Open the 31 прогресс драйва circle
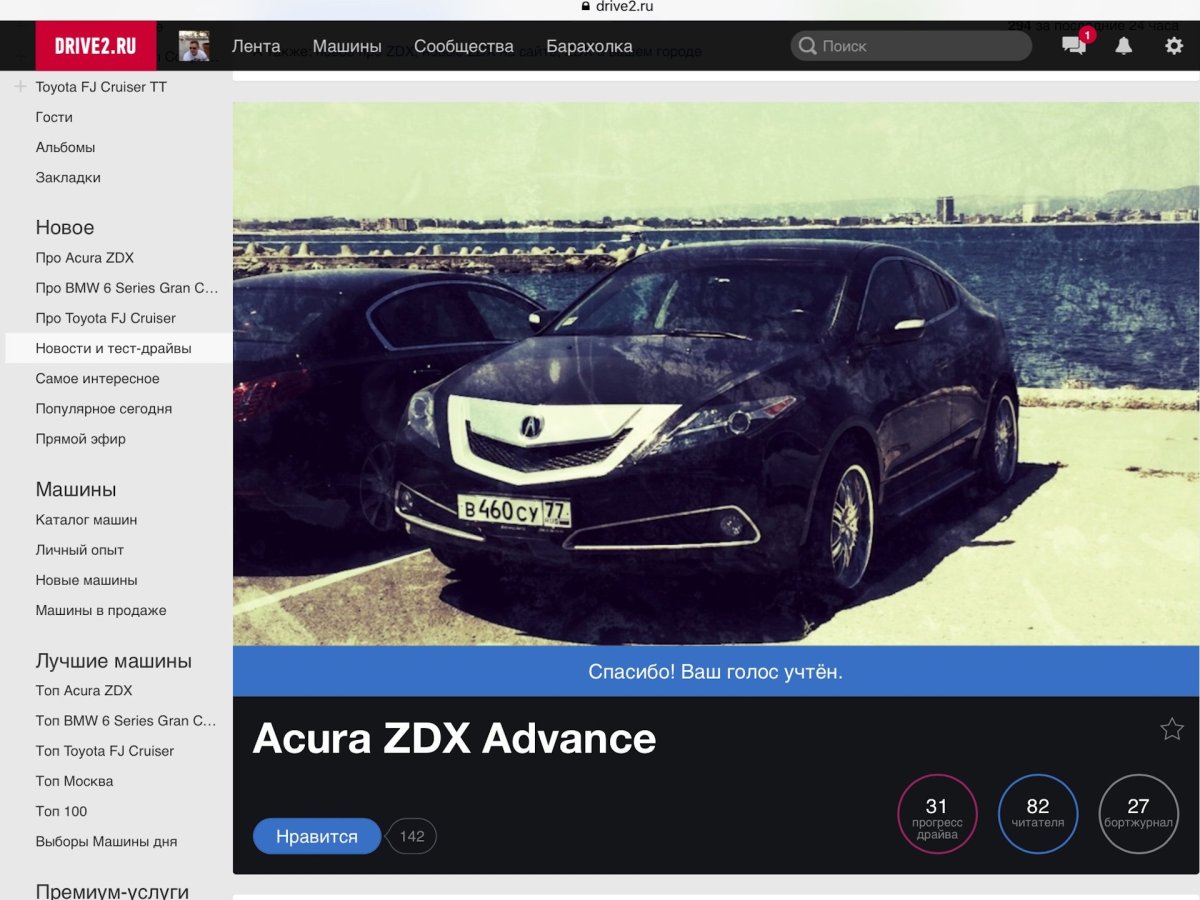 [937, 814]
